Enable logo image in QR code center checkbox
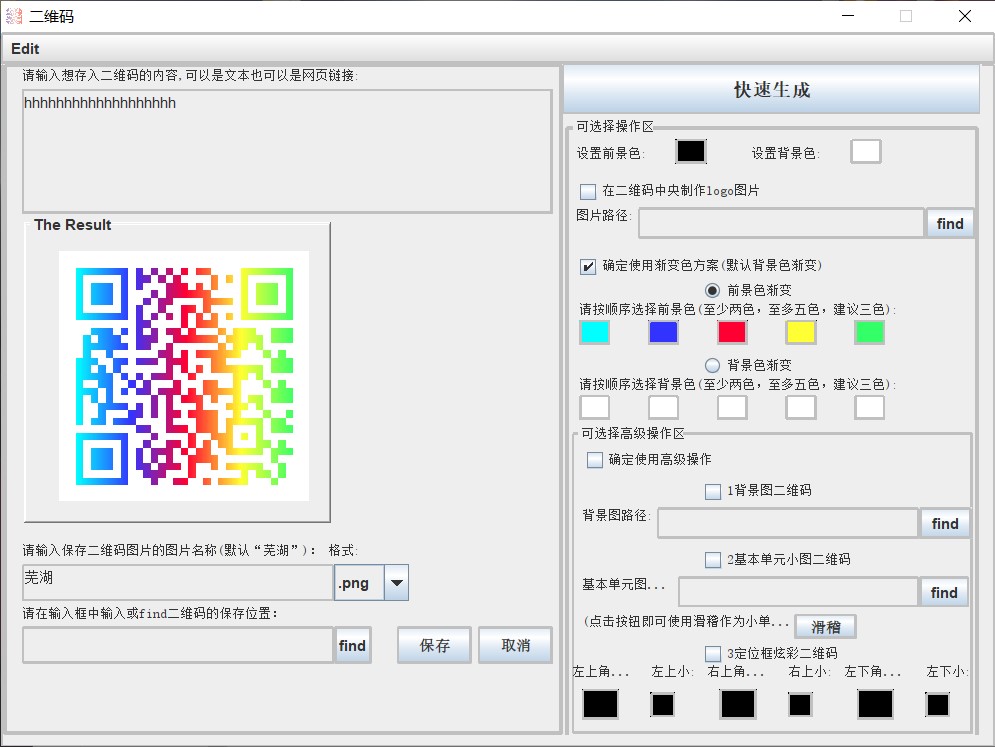995x747 pixels. click(588, 191)
